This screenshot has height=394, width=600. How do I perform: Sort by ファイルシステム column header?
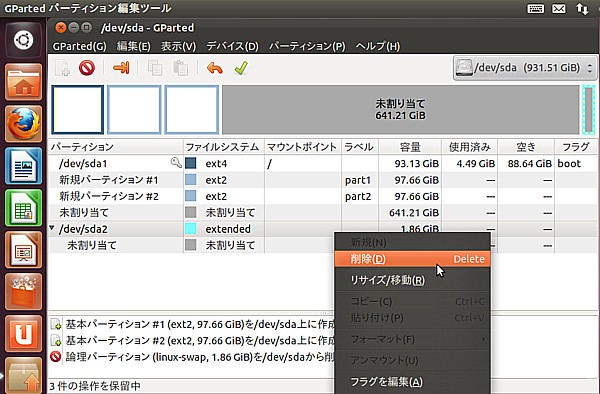click(x=223, y=147)
